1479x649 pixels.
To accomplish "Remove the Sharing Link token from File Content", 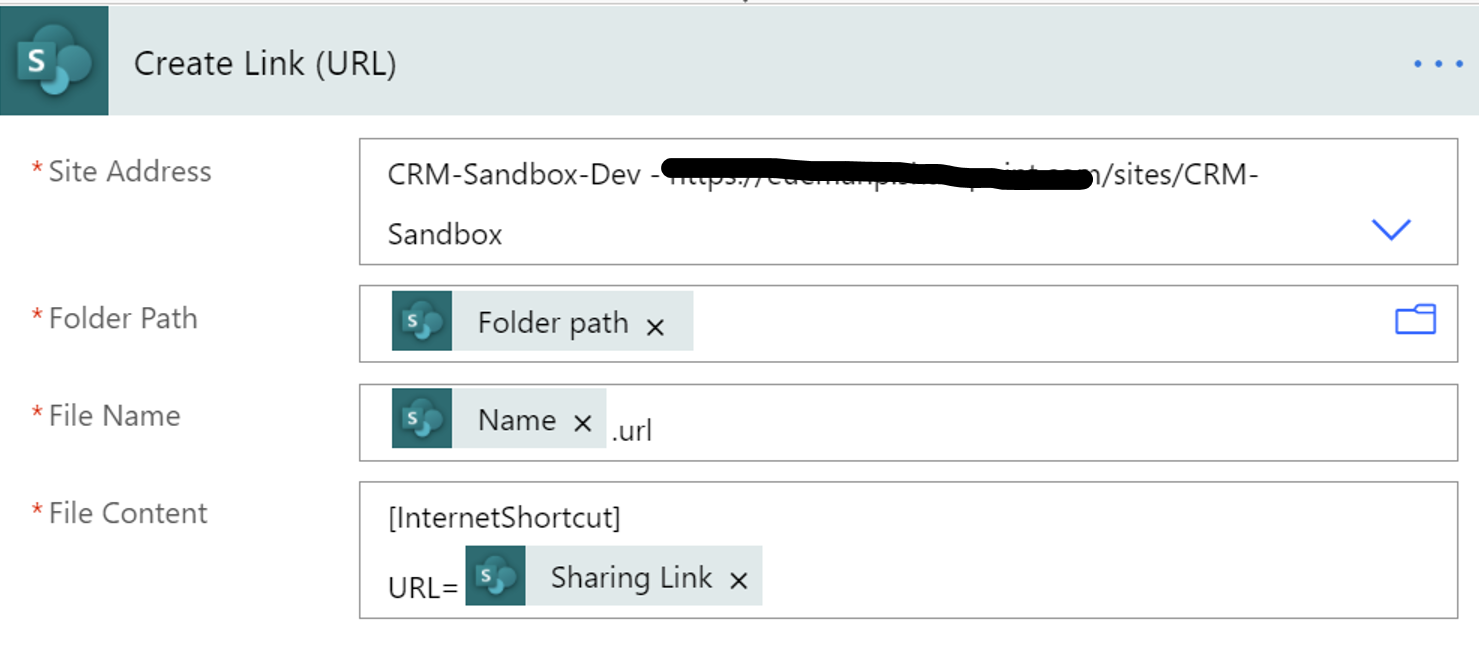I will pos(738,578).
